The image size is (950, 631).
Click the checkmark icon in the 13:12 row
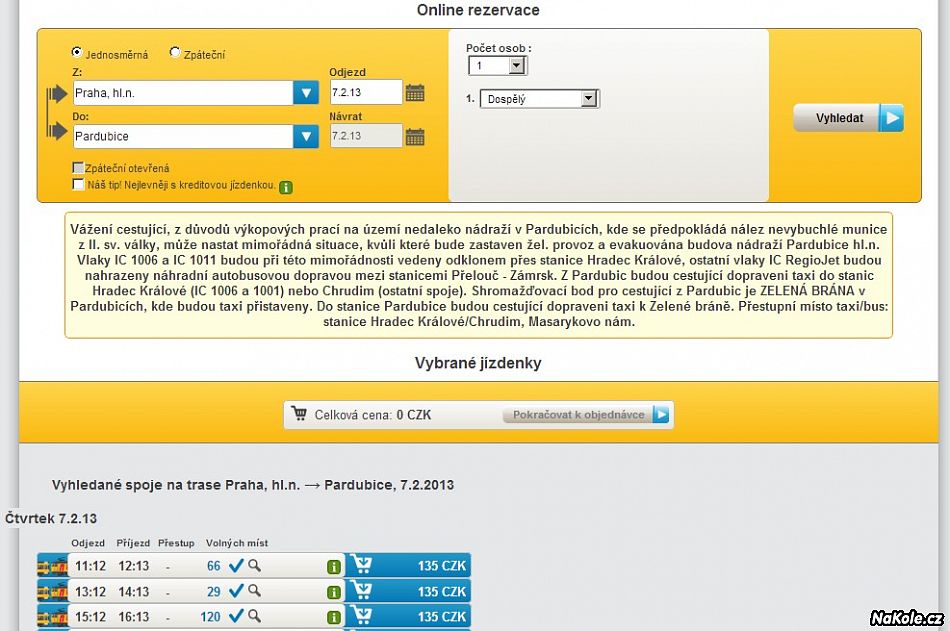point(236,590)
